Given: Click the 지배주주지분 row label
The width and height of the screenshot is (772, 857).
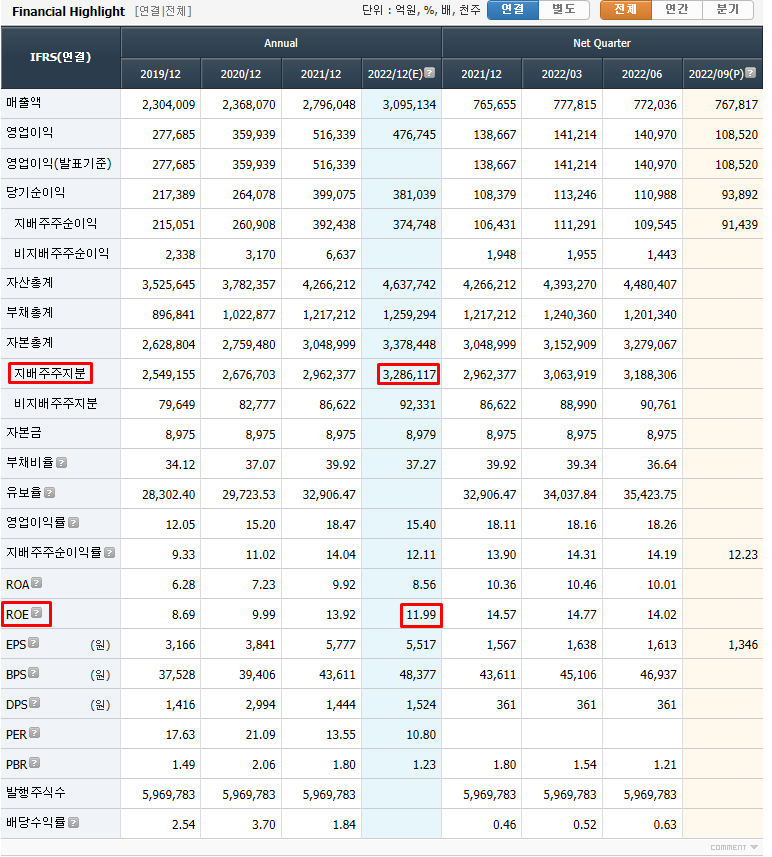Looking at the screenshot, I should (x=50, y=373).
